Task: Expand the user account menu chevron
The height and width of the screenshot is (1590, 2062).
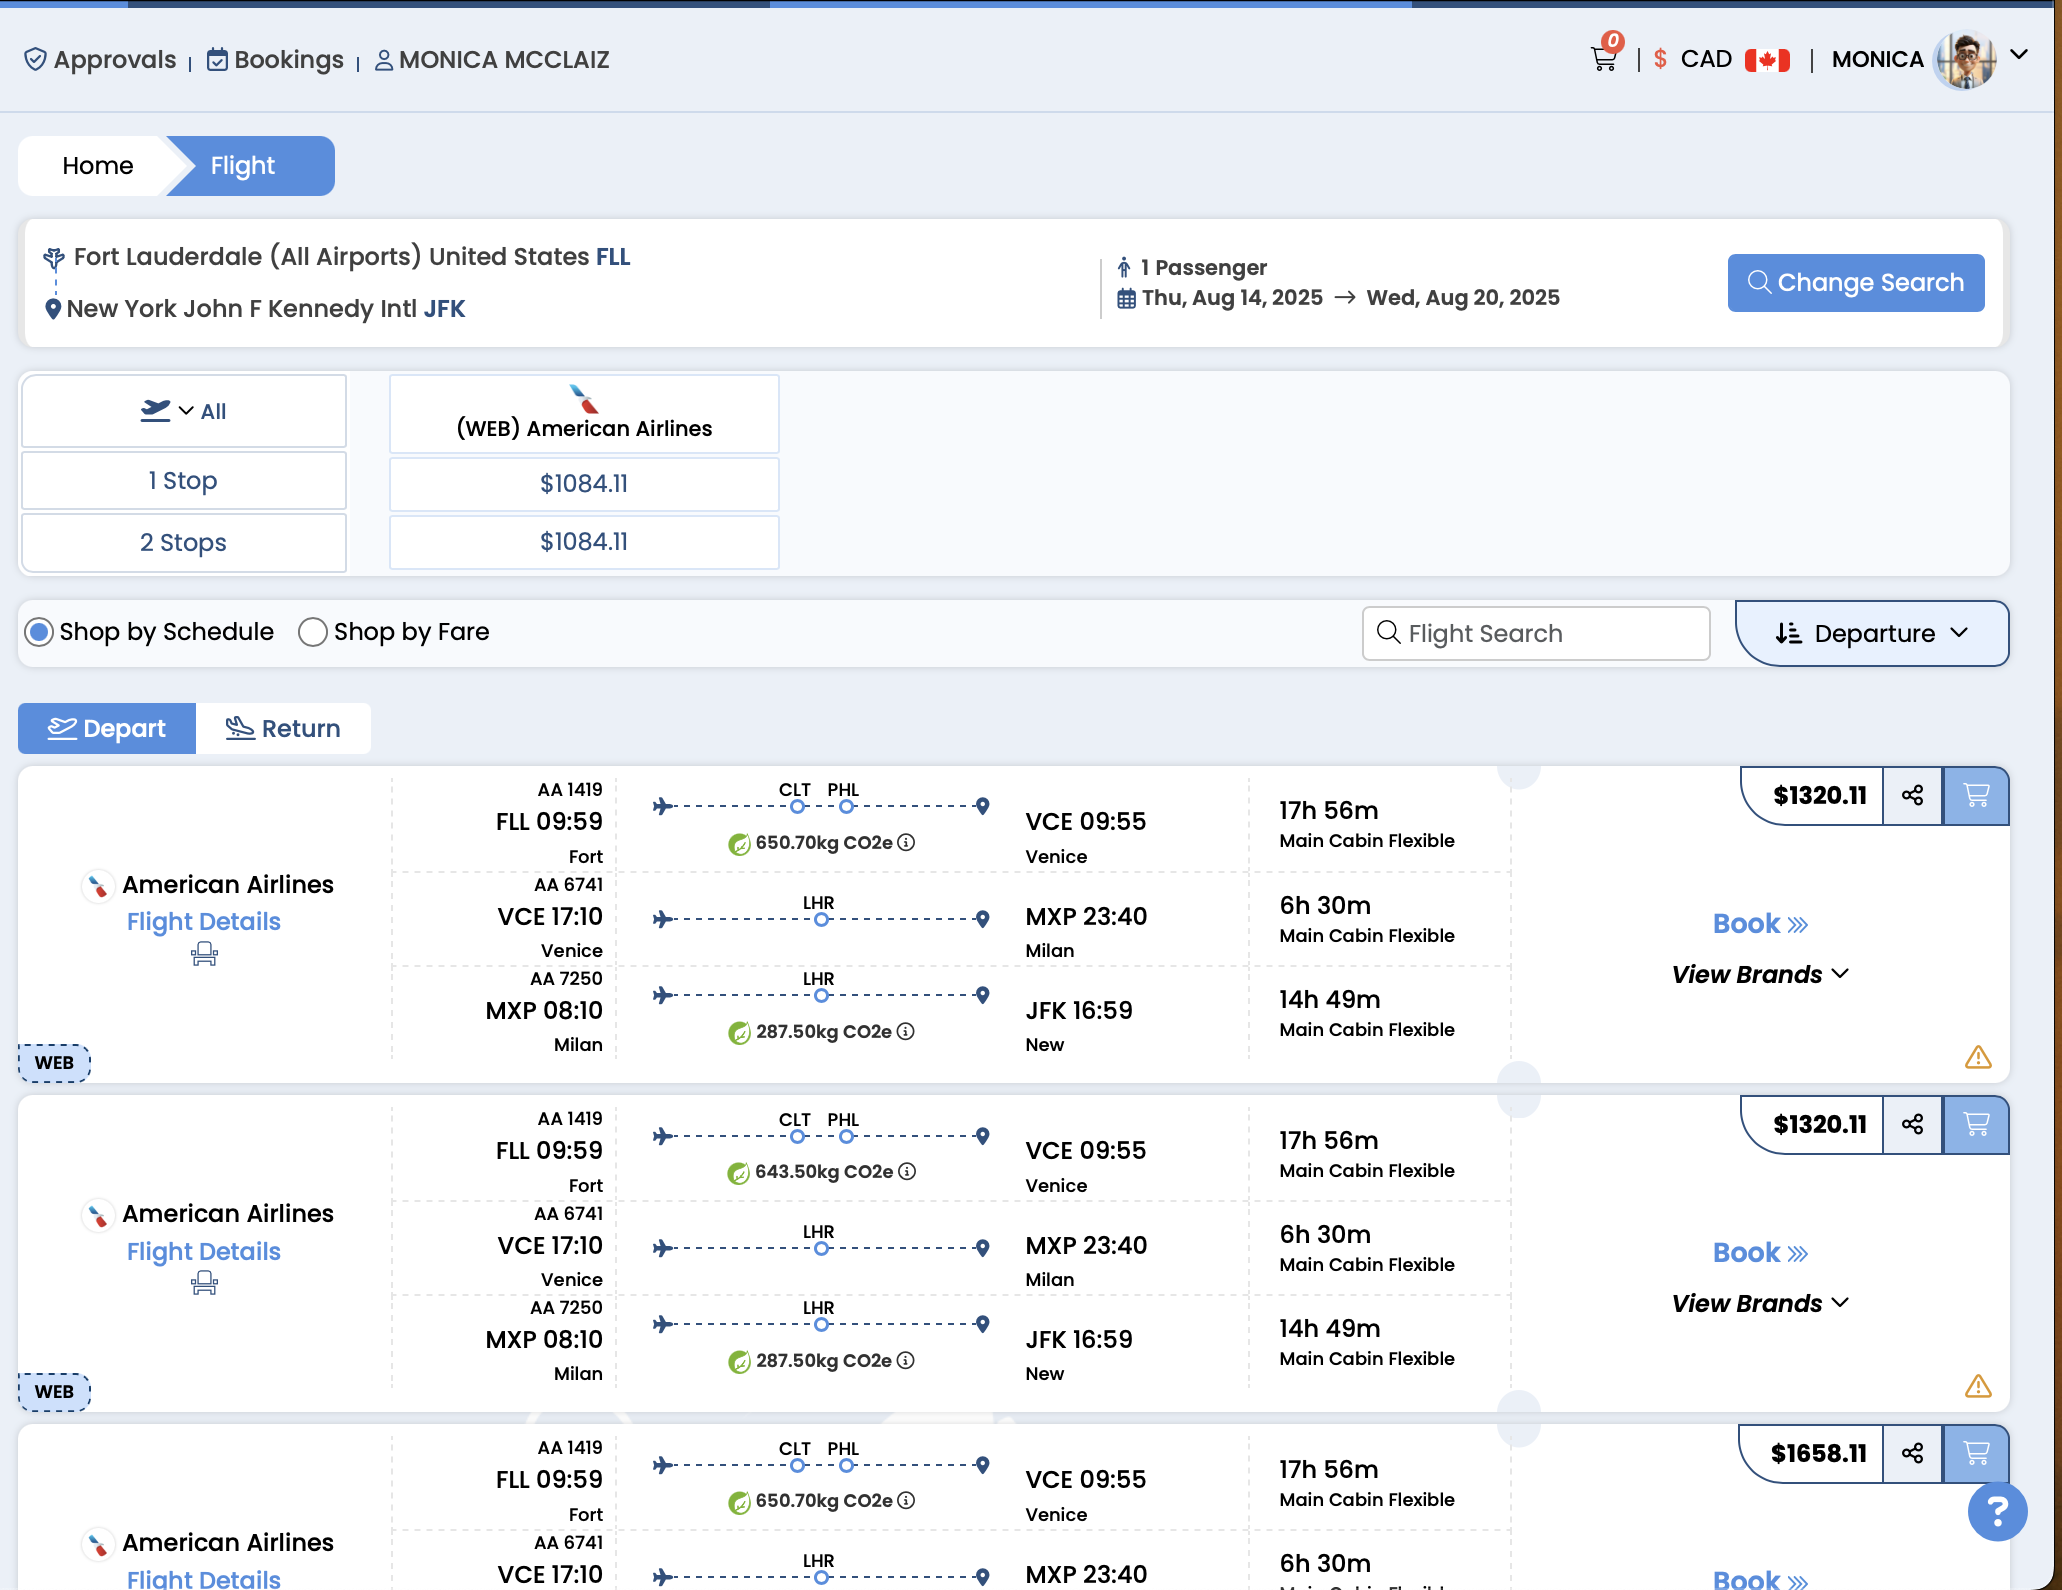Action: click(x=2019, y=55)
